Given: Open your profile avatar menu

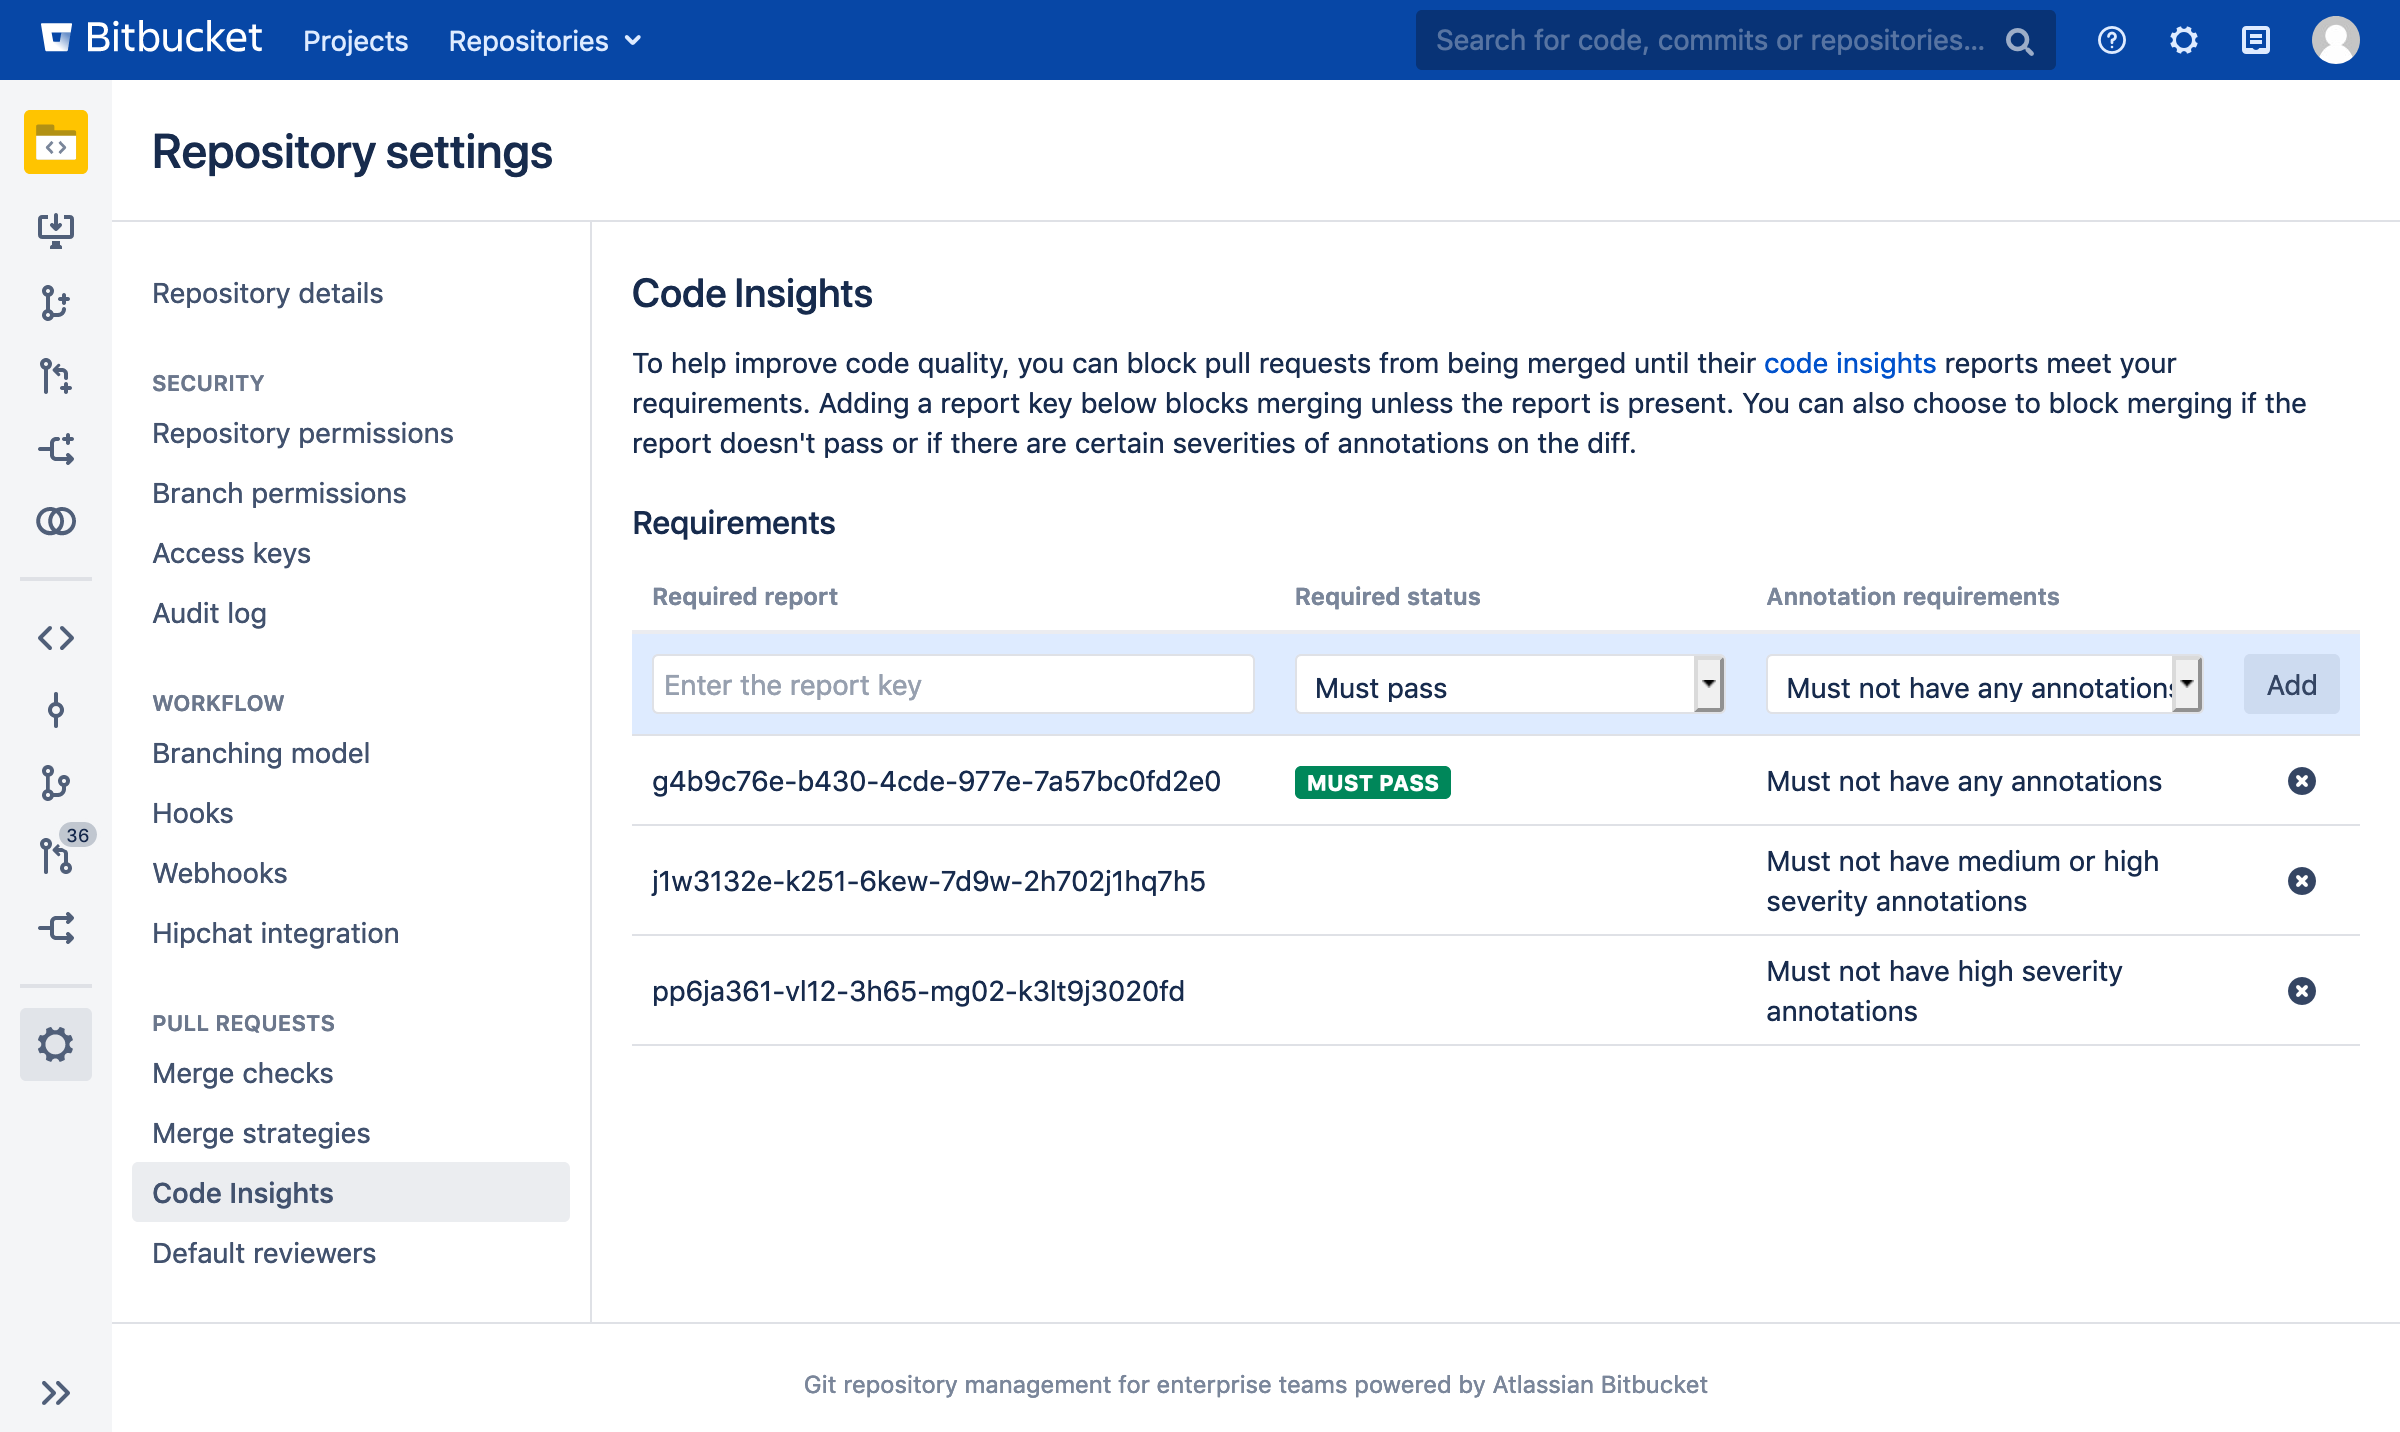Looking at the screenshot, I should click(x=2336, y=40).
